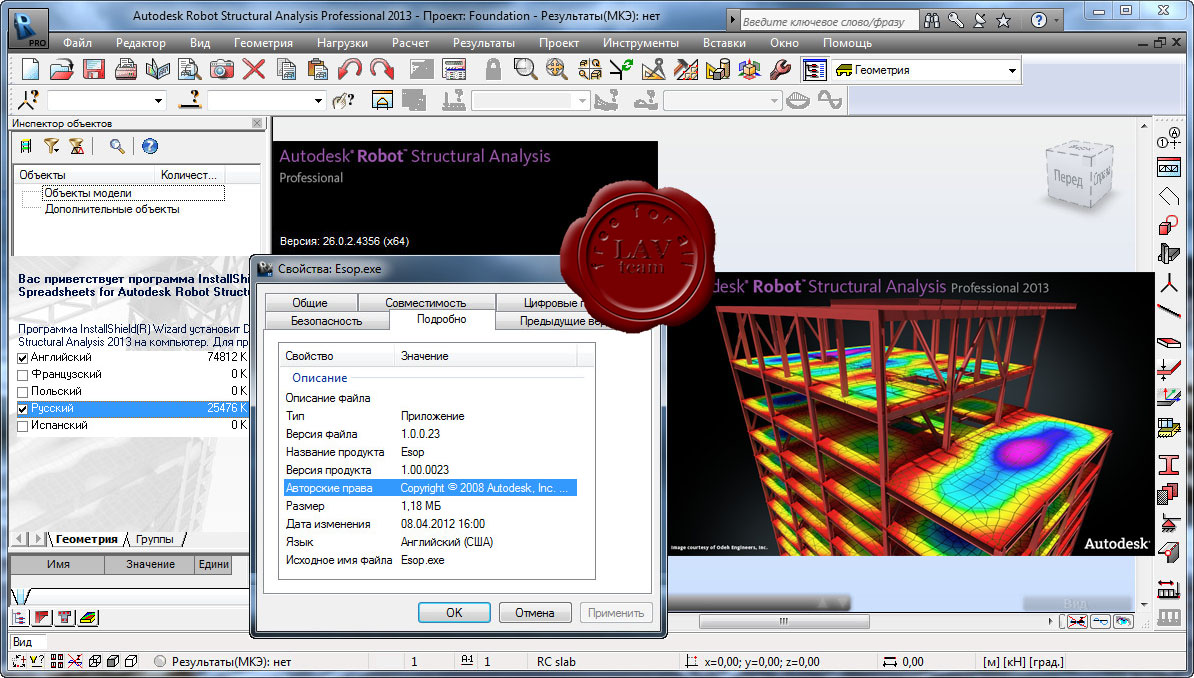Viewport: 1194px width, 678px height.
Task: Undo the last action with left red arrow
Action: [x=350, y=70]
